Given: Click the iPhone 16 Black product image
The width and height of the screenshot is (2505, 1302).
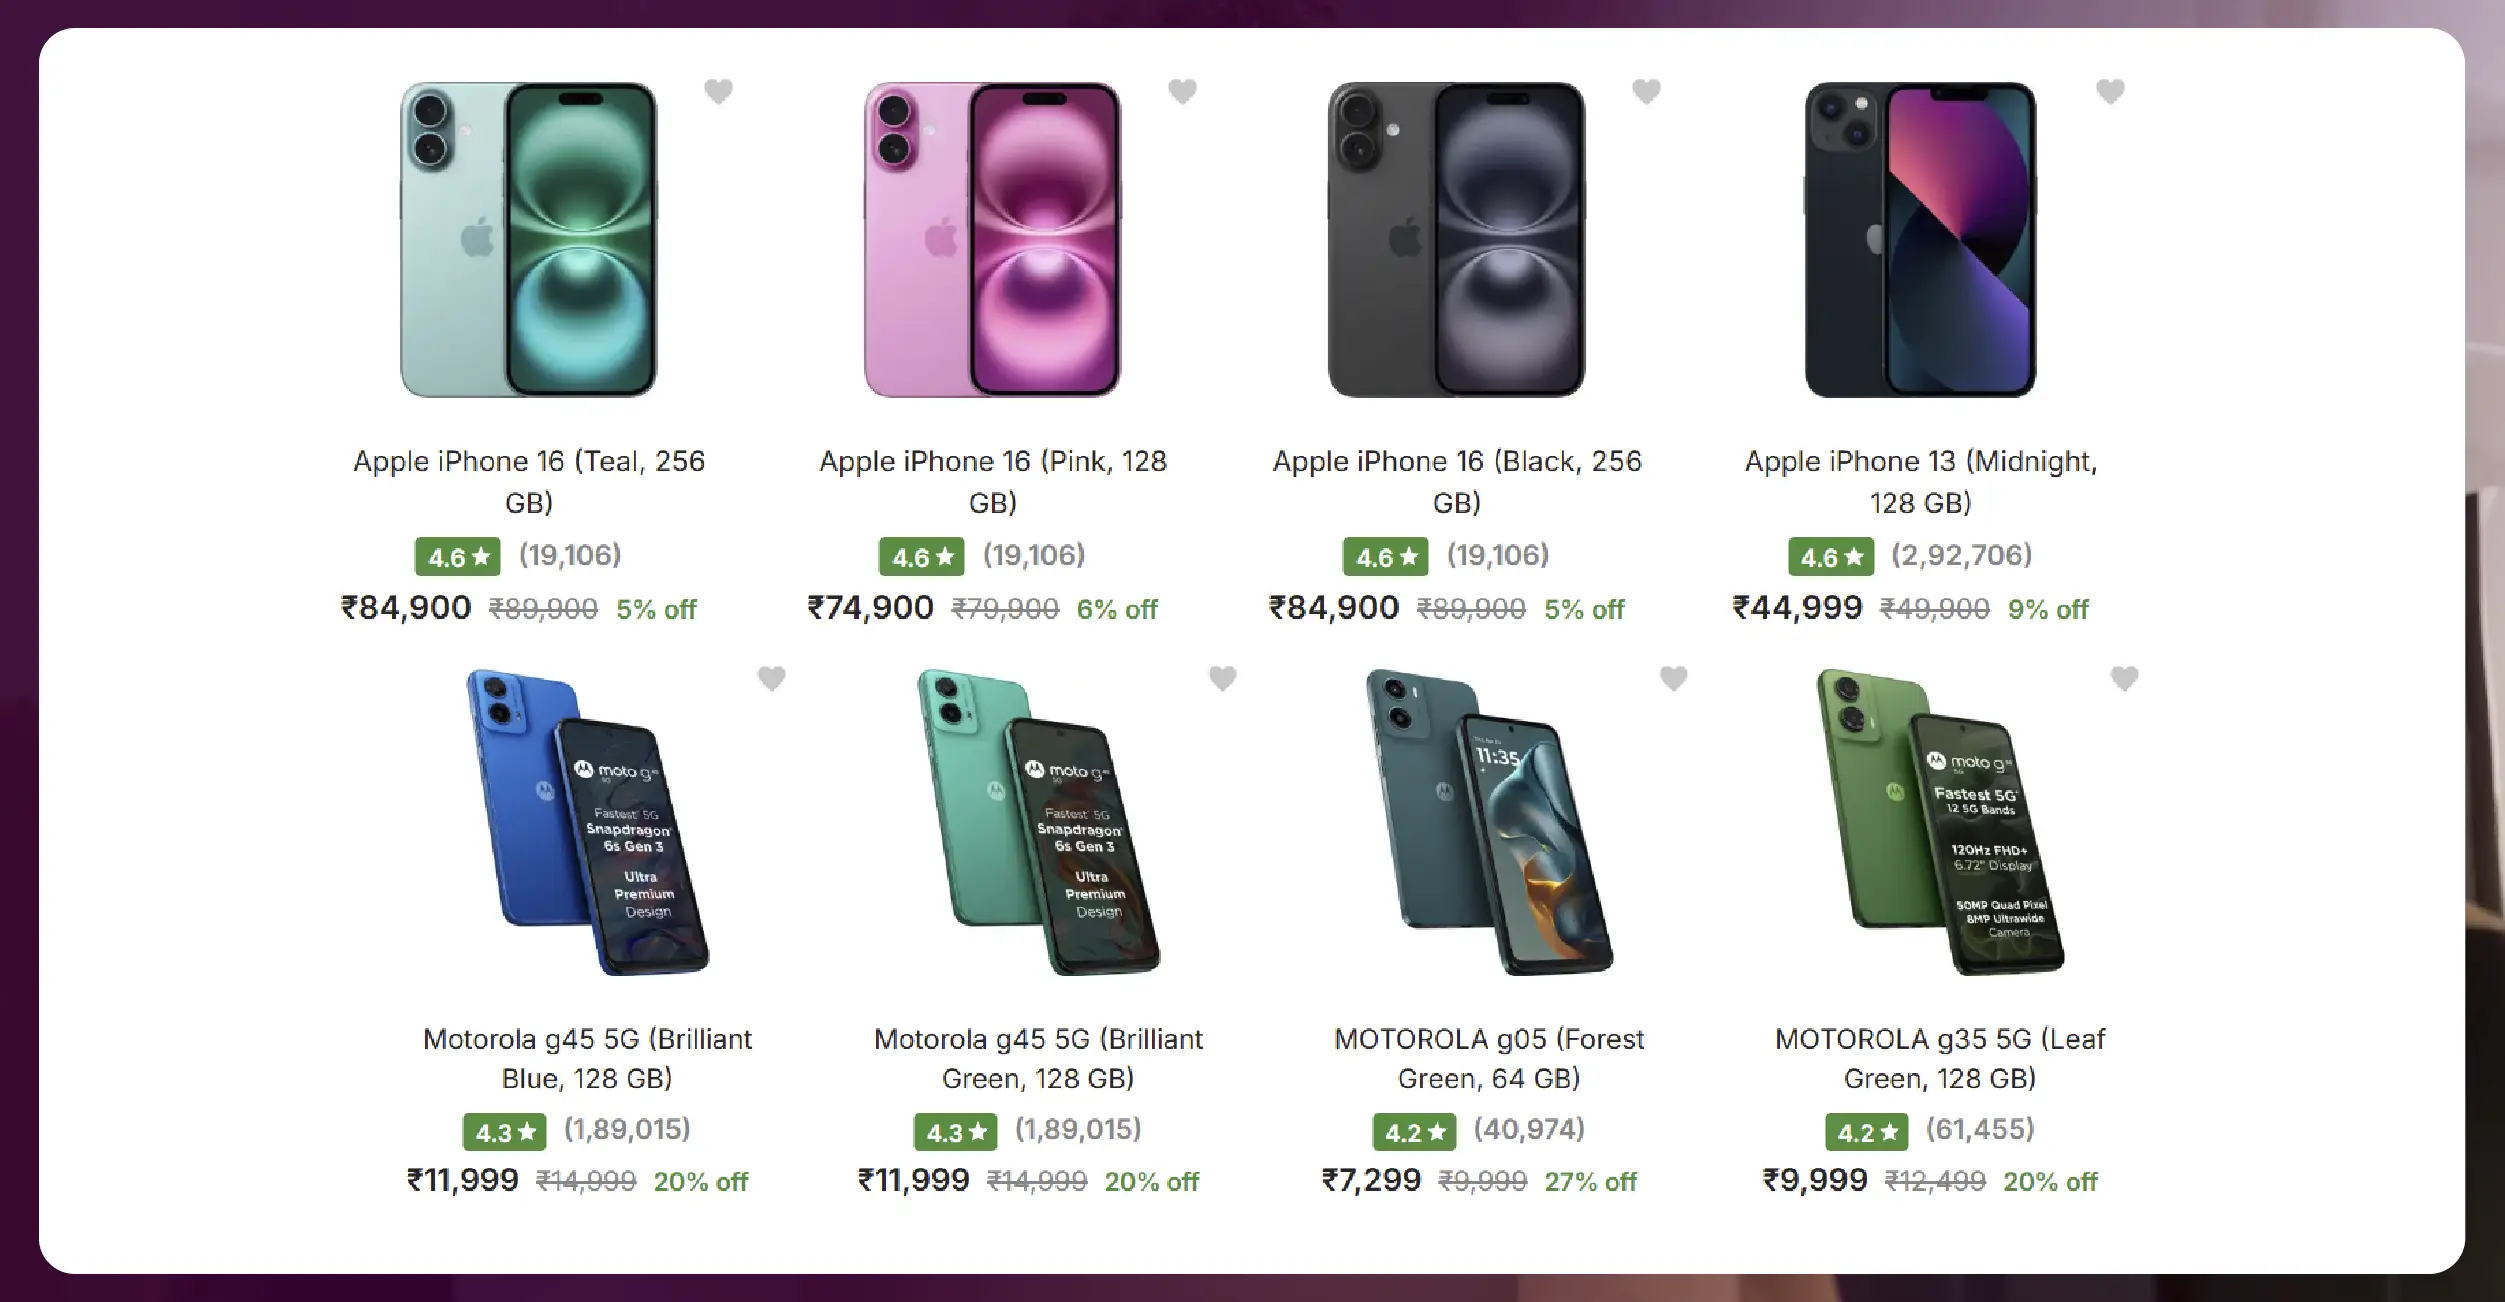Looking at the screenshot, I should (x=1456, y=240).
